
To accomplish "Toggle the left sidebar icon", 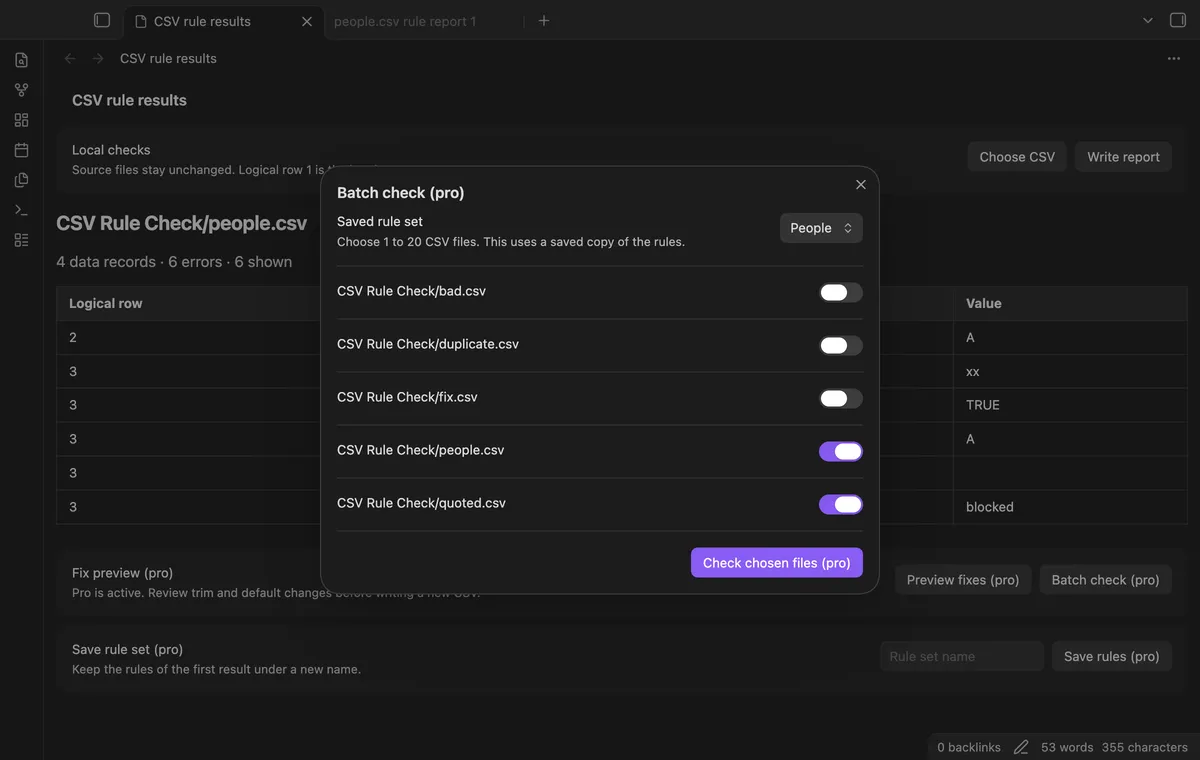I will [101, 20].
